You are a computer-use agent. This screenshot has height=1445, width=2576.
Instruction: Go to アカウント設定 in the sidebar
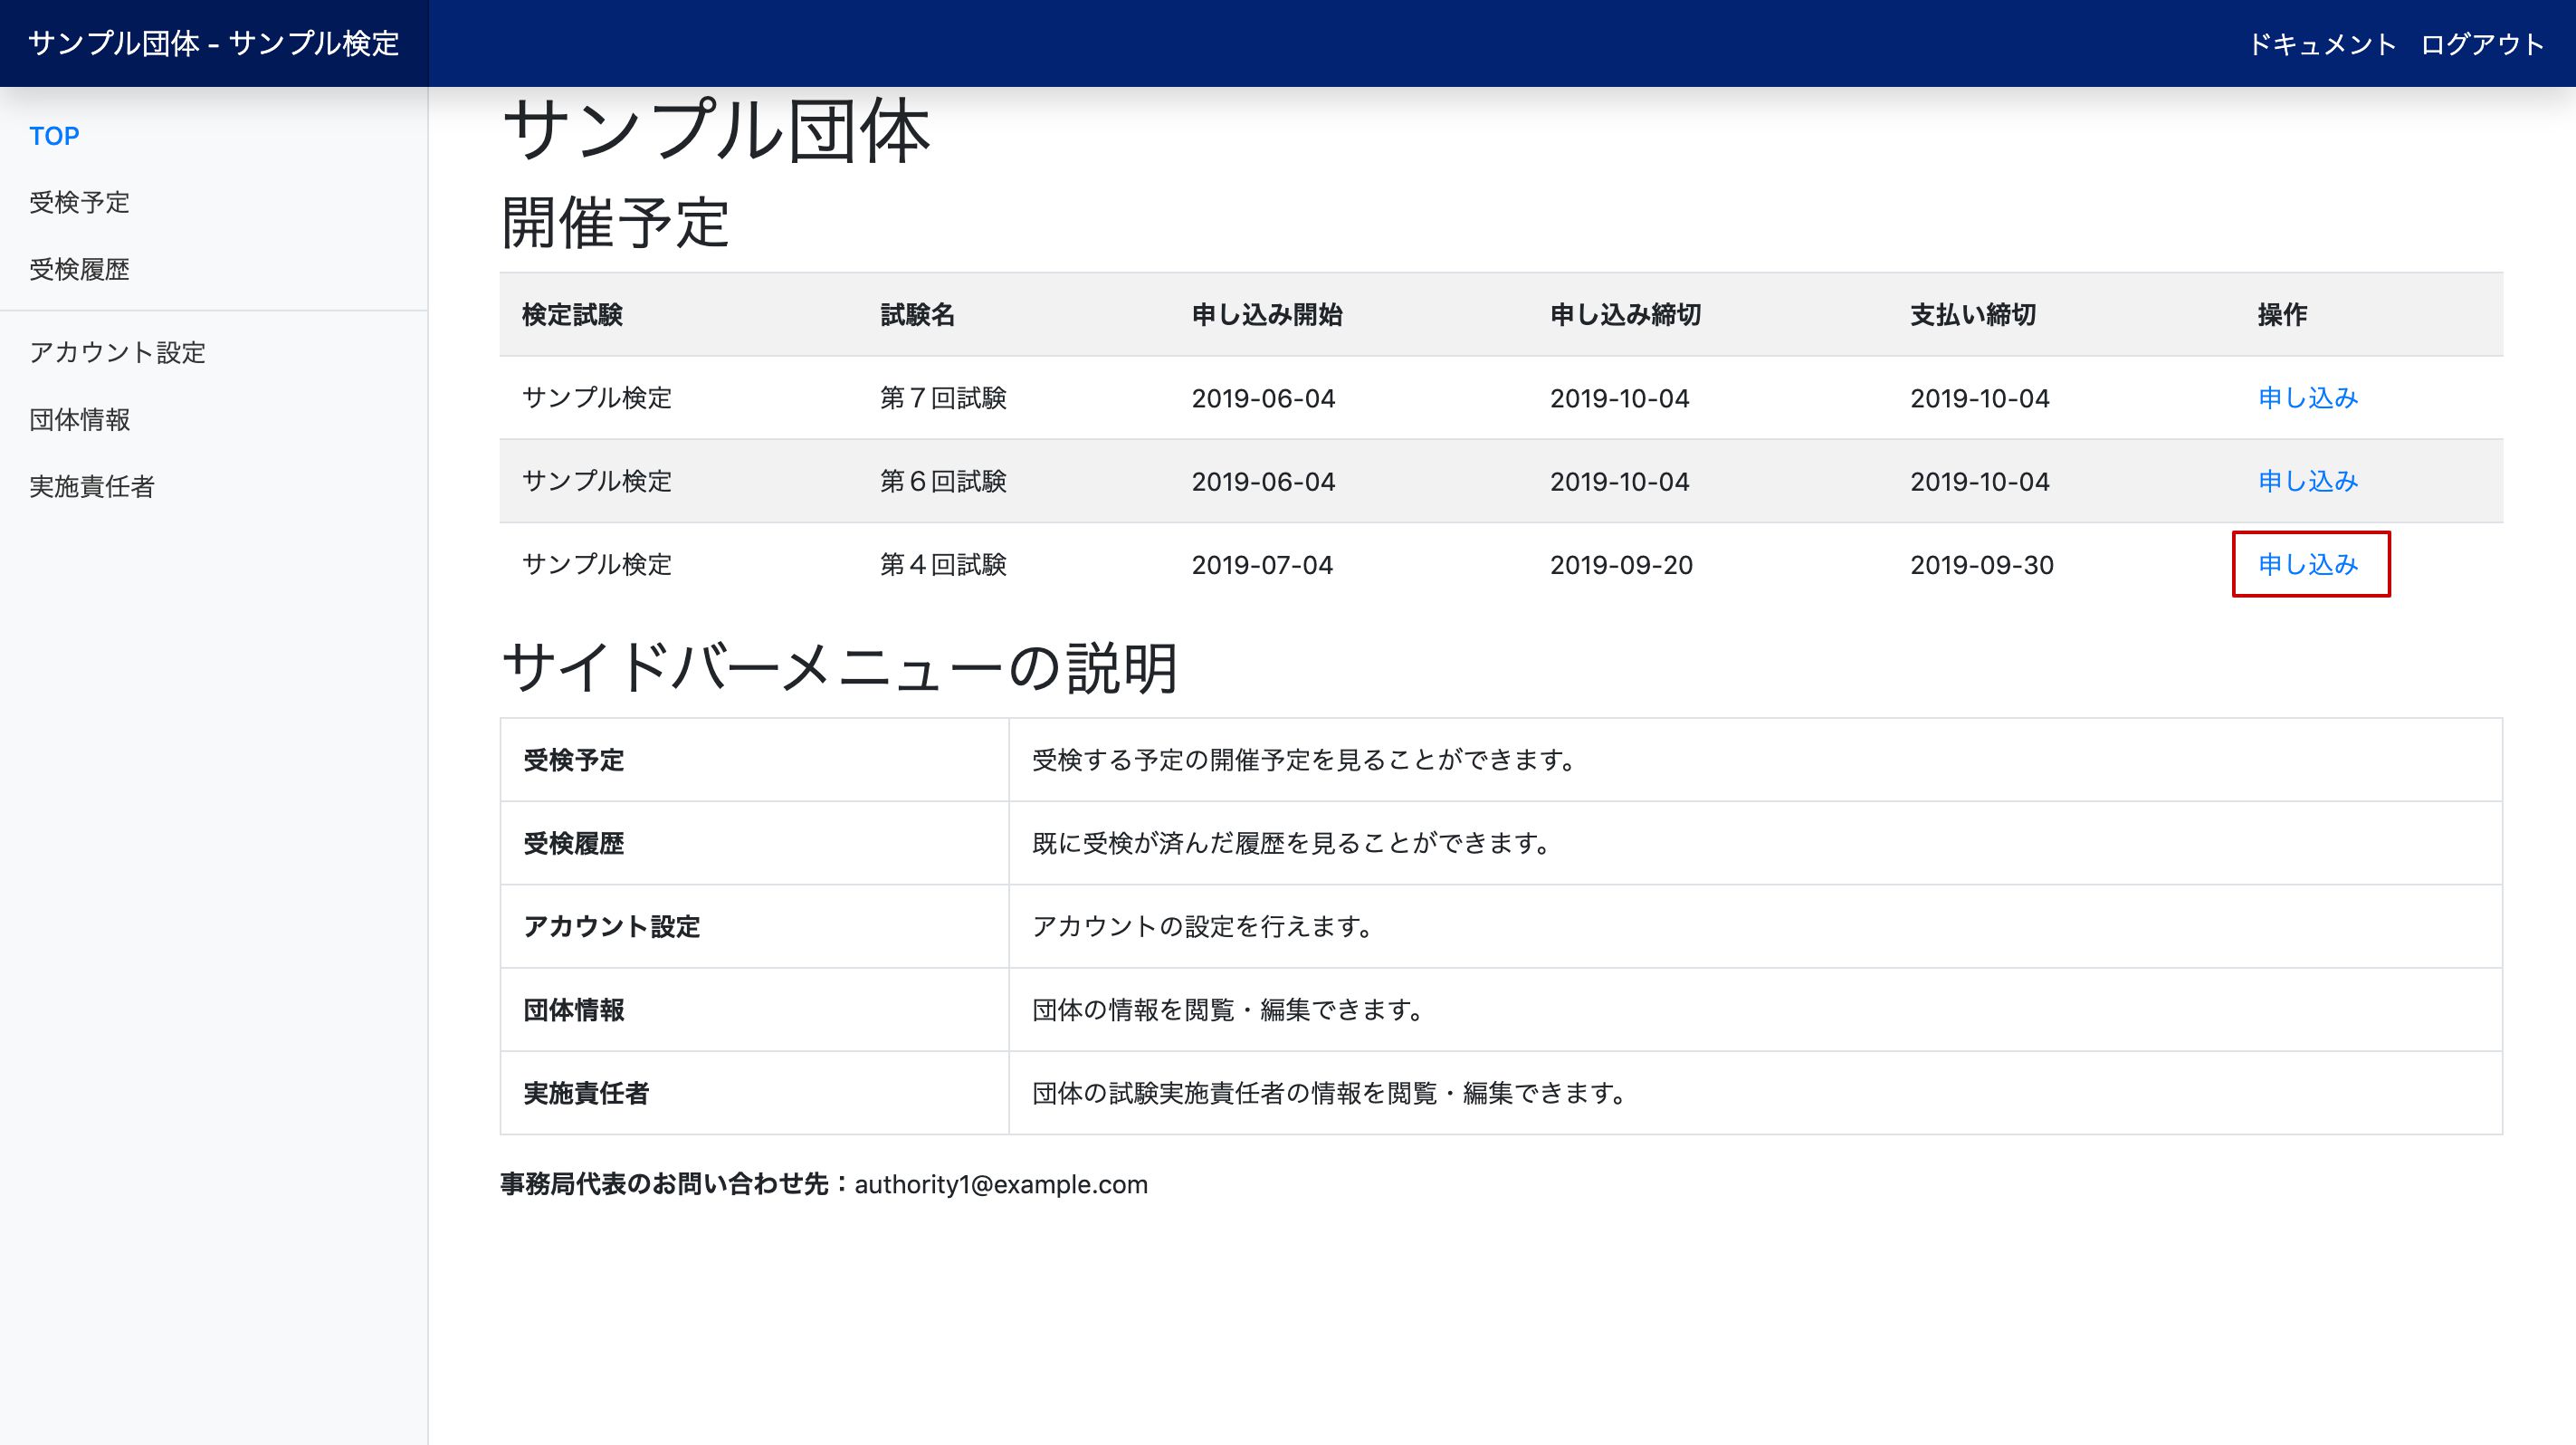pos(117,352)
